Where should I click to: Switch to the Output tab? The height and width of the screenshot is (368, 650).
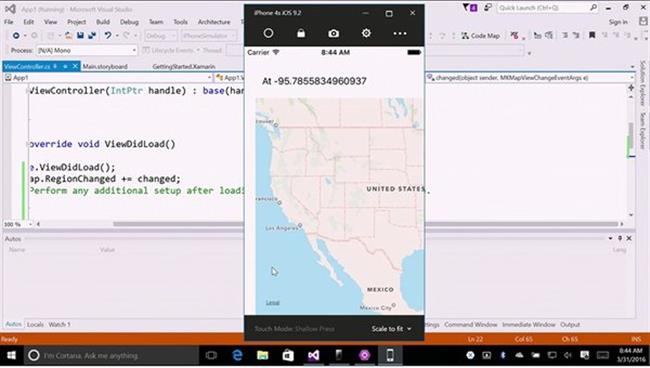(x=570, y=324)
